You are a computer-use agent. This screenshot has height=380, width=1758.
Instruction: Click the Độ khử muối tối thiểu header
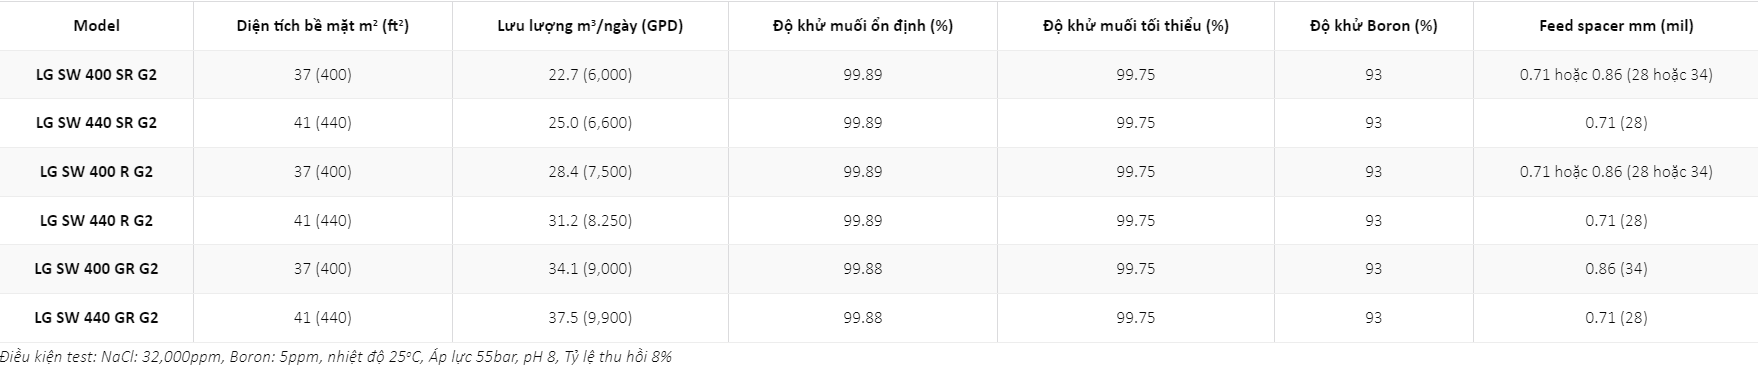click(1135, 26)
